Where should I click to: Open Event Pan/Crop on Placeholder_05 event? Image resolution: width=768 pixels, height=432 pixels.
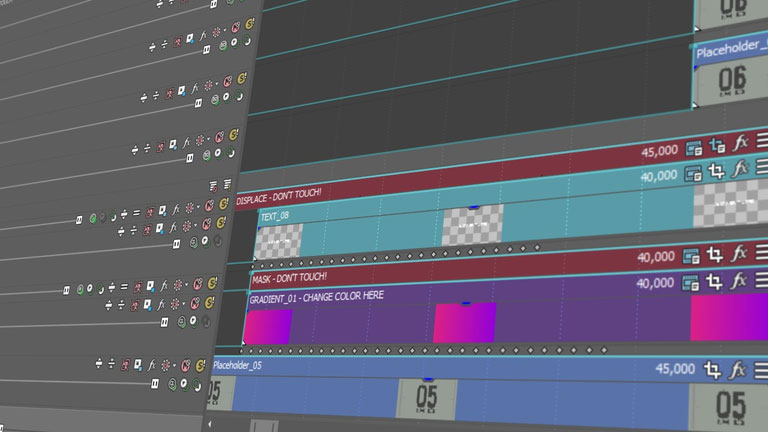[x=712, y=370]
